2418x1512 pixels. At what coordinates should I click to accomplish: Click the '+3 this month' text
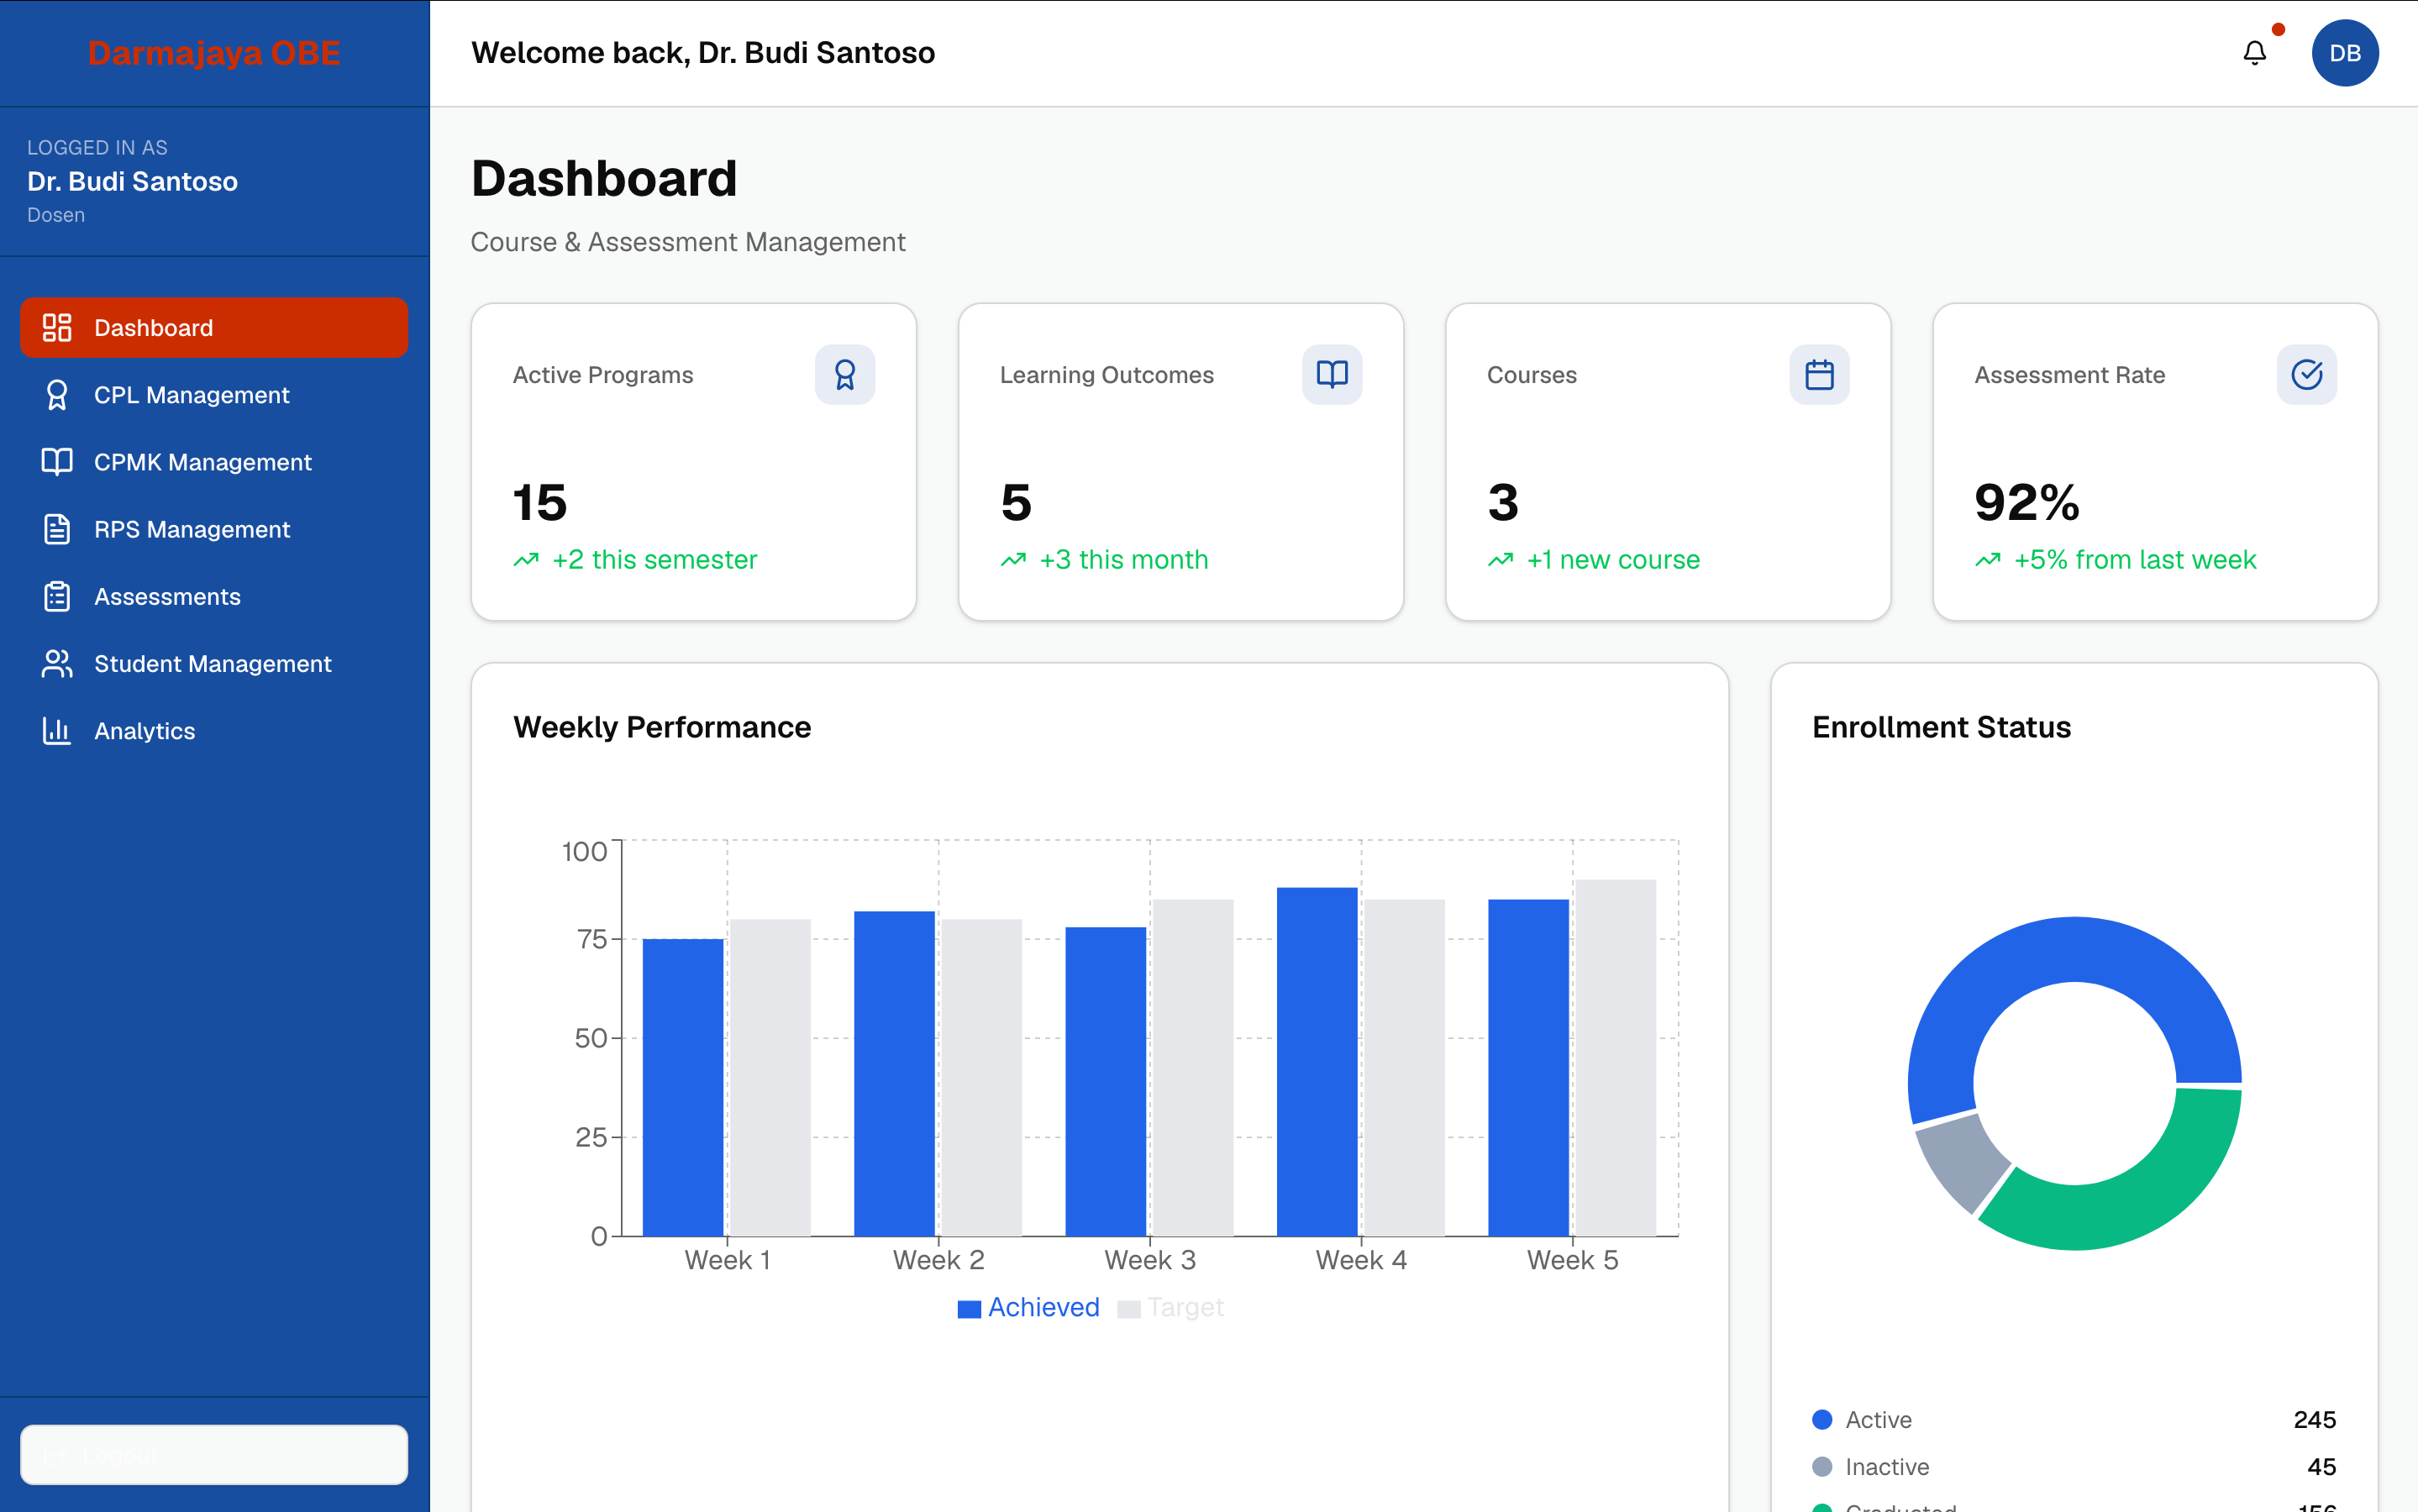[1123, 560]
